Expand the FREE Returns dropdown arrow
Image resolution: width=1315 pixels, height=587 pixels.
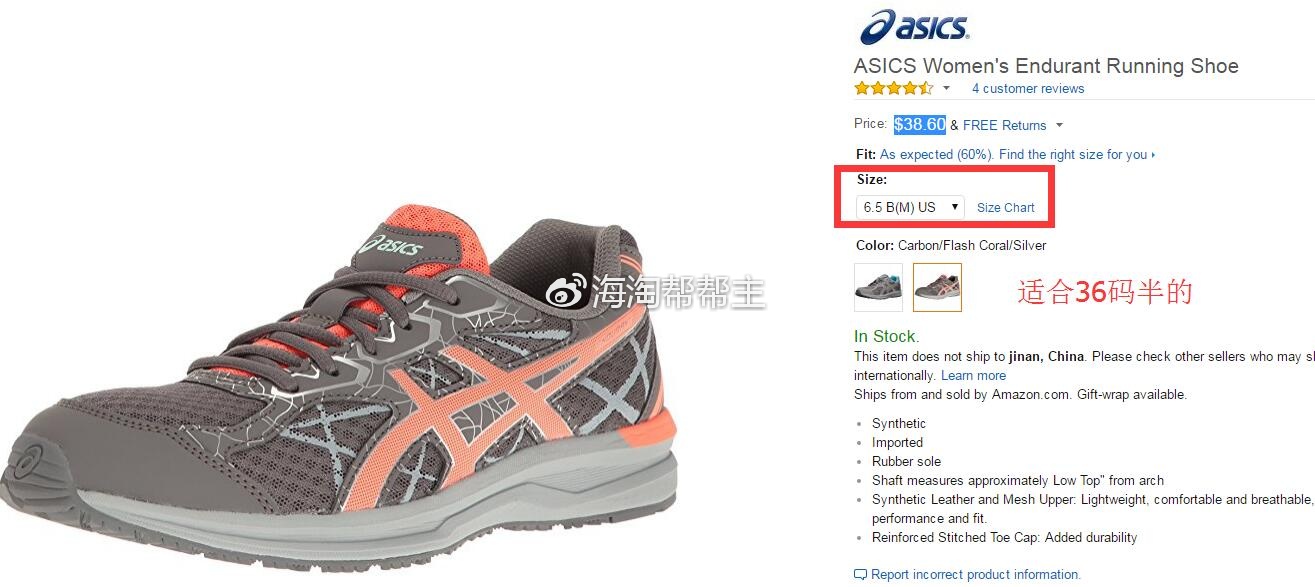pos(1059,125)
